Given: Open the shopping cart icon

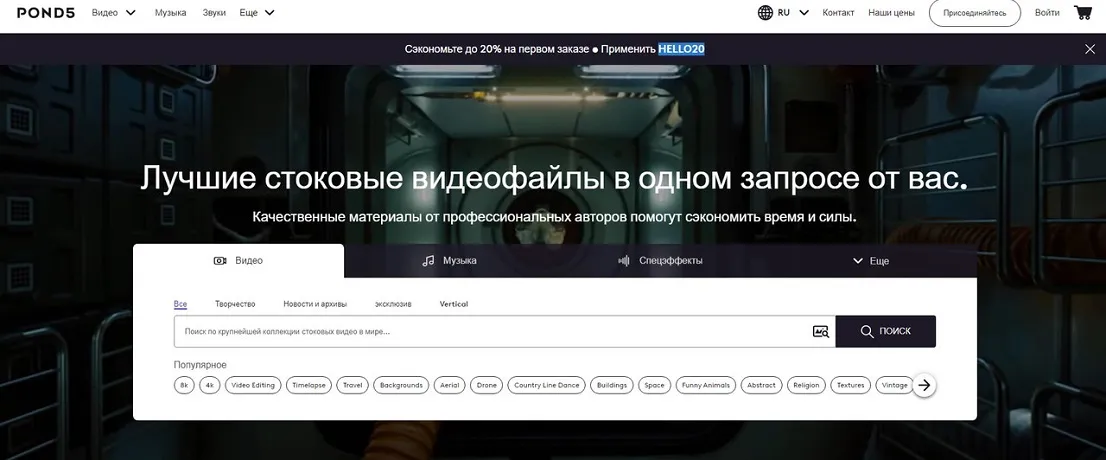Looking at the screenshot, I should tap(1082, 13).
